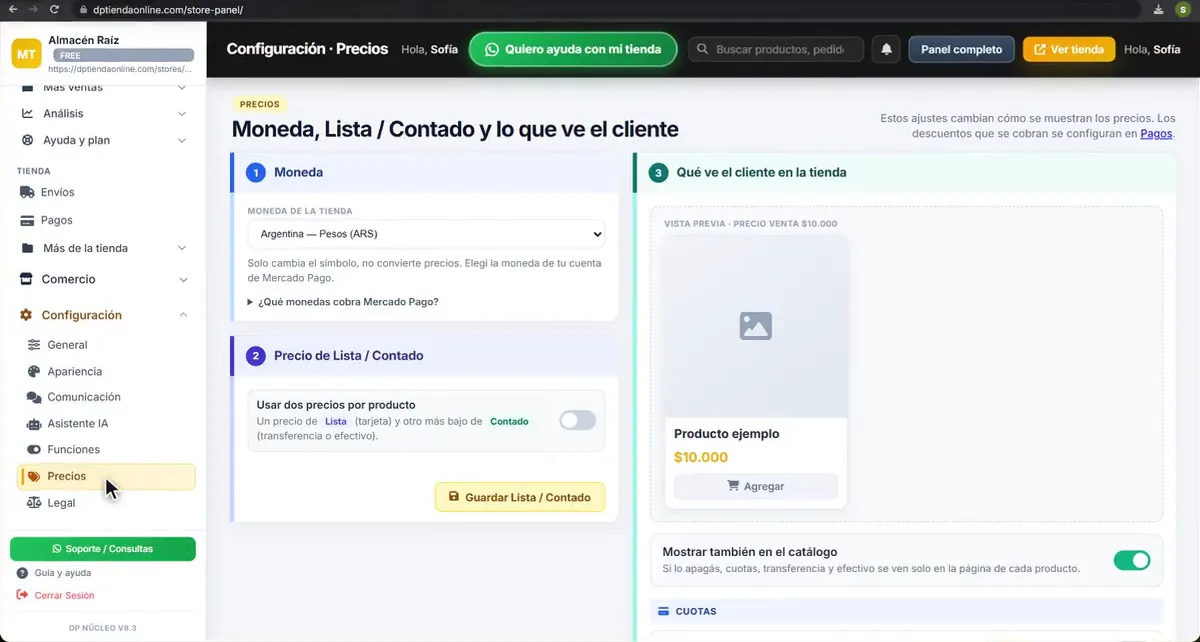The width and height of the screenshot is (1200, 642).
Task: Click the Análisis chart icon
Action: 27,114
